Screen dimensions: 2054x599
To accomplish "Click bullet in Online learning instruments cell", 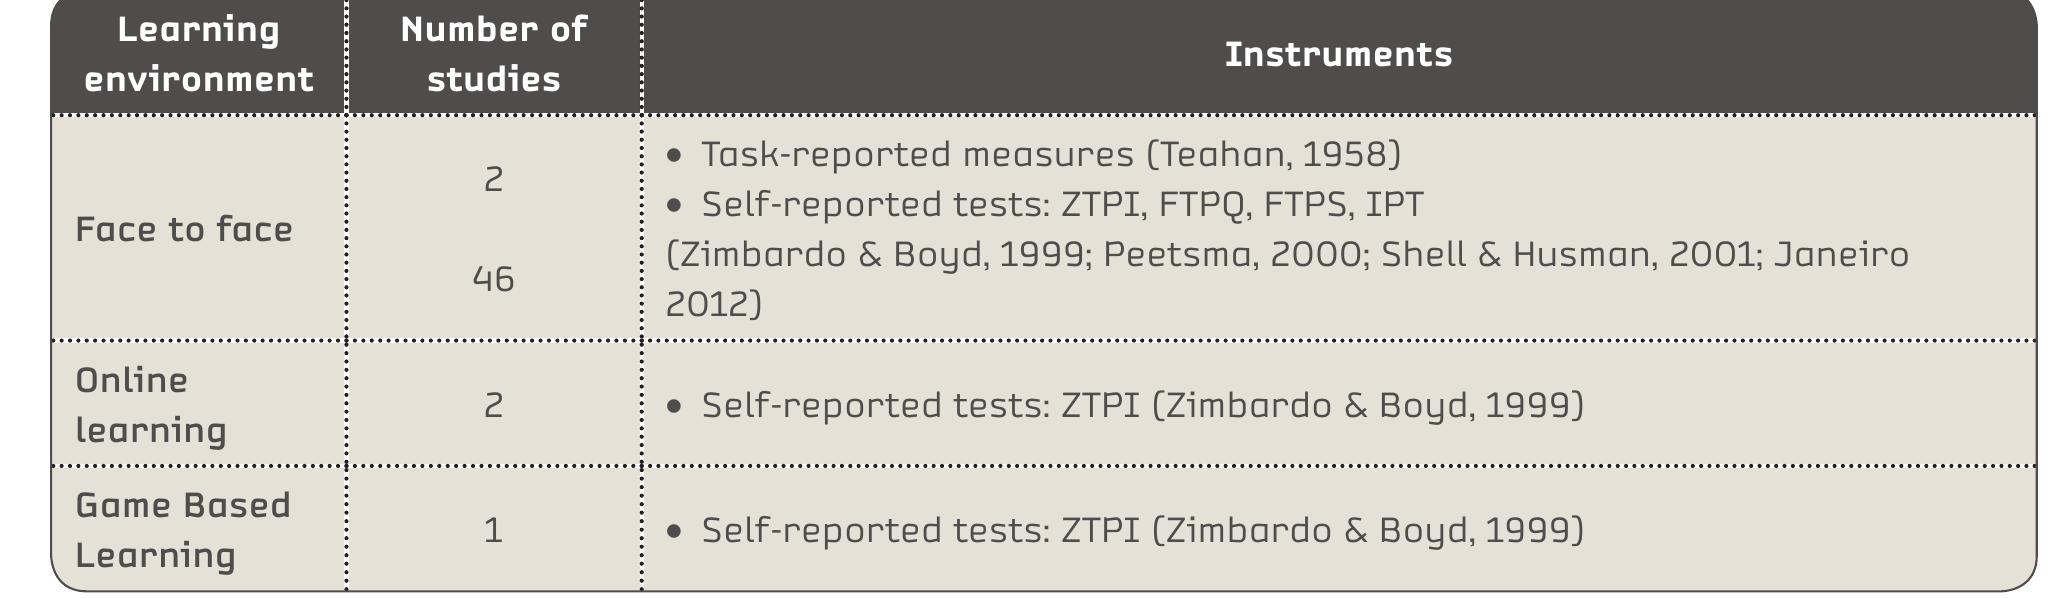I will (x=675, y=406).
